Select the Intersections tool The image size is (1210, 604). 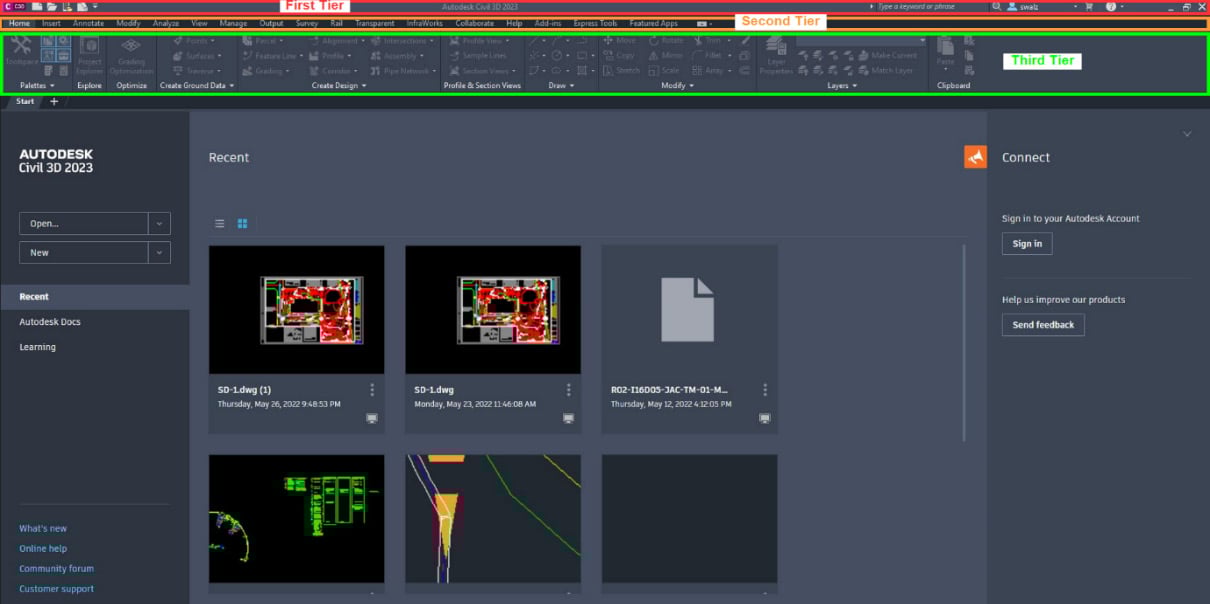402,41
